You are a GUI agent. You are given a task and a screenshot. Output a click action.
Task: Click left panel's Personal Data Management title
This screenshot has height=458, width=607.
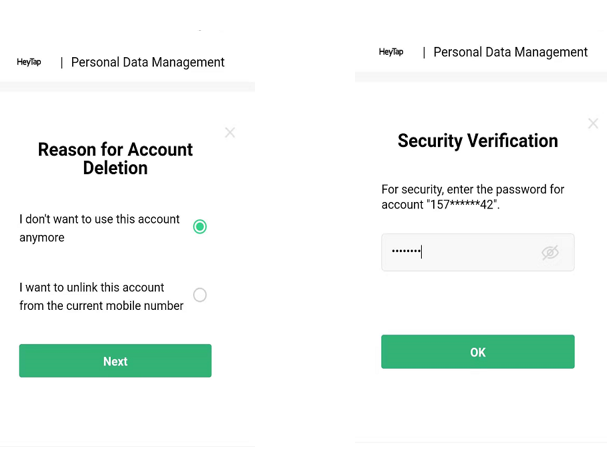[x=148, y=62]
